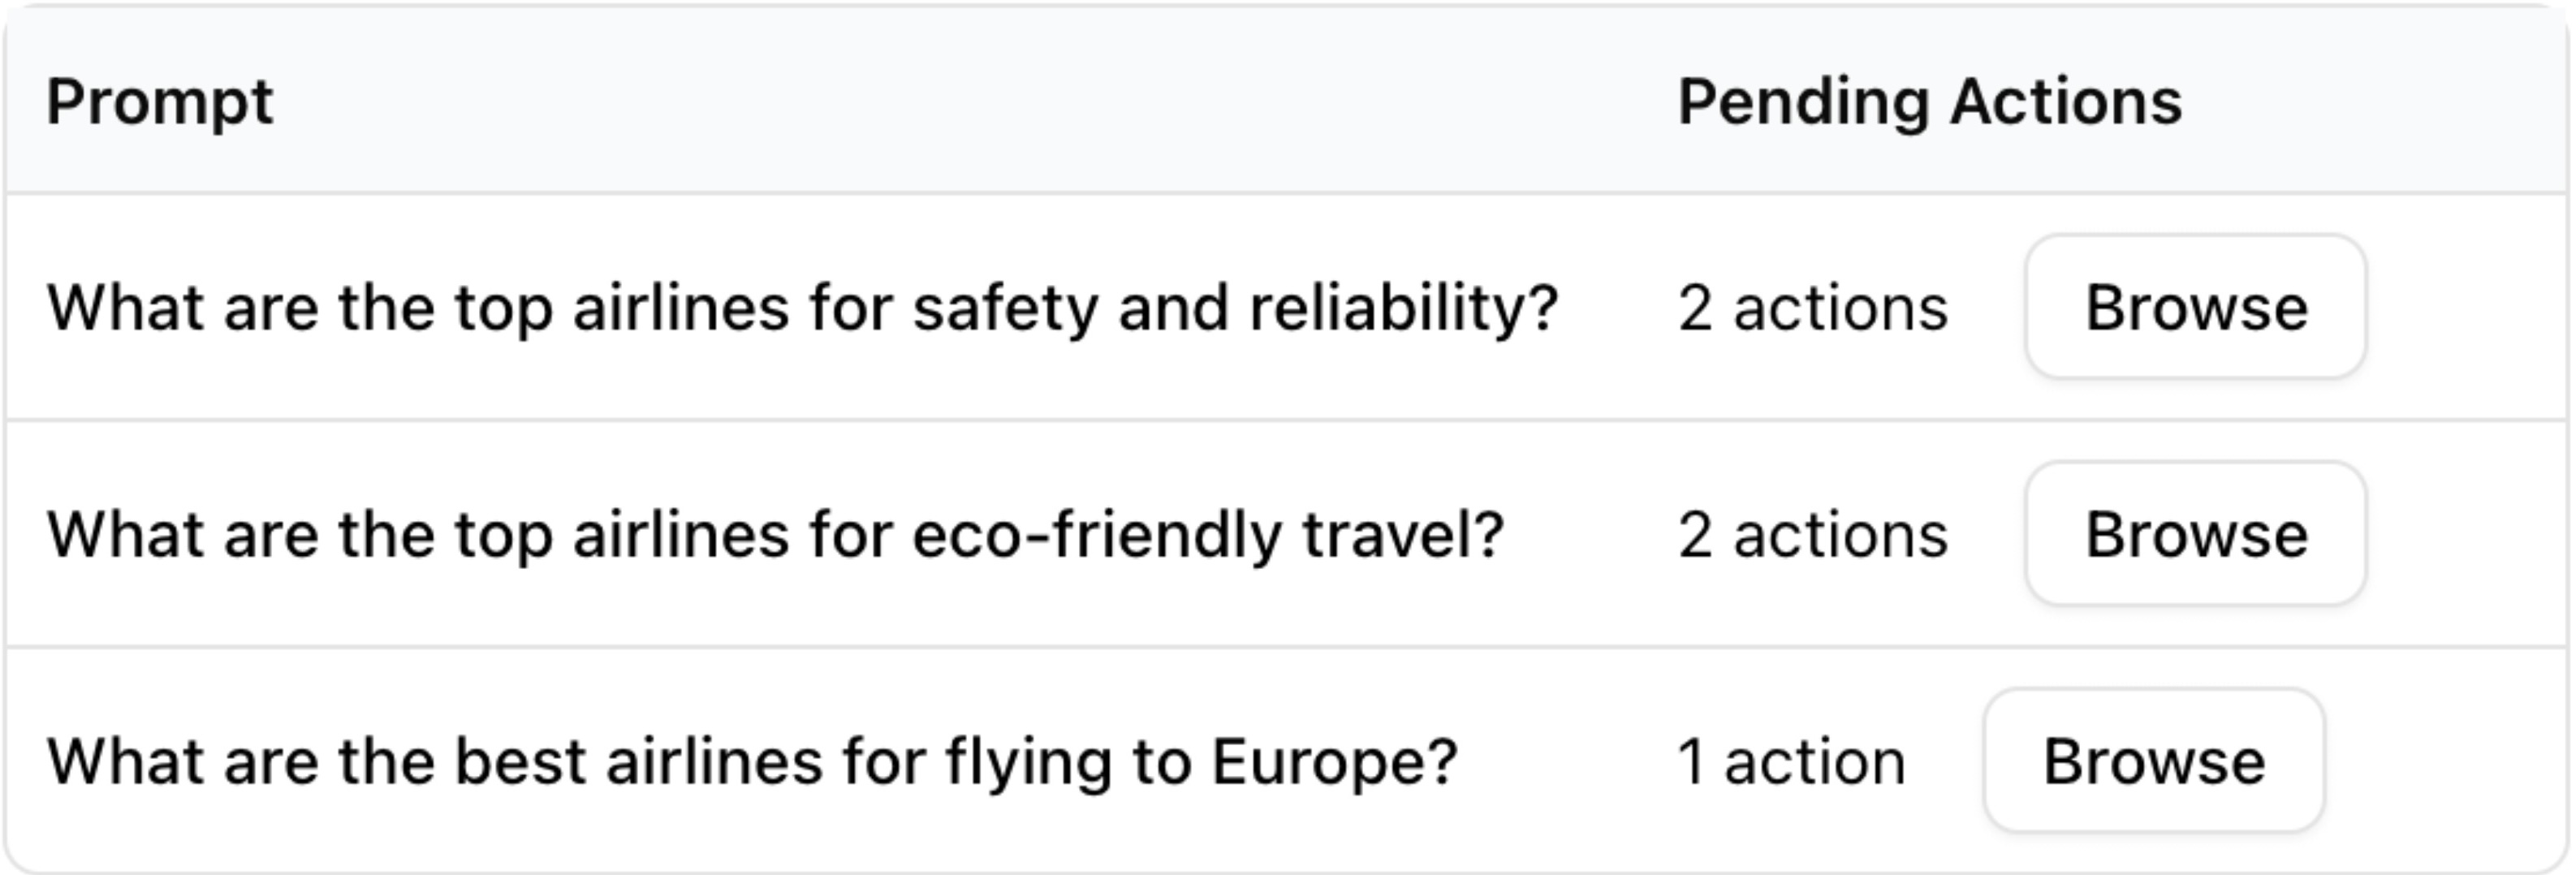Click Browse for the safety and reliability prompt

(2195, 306)
